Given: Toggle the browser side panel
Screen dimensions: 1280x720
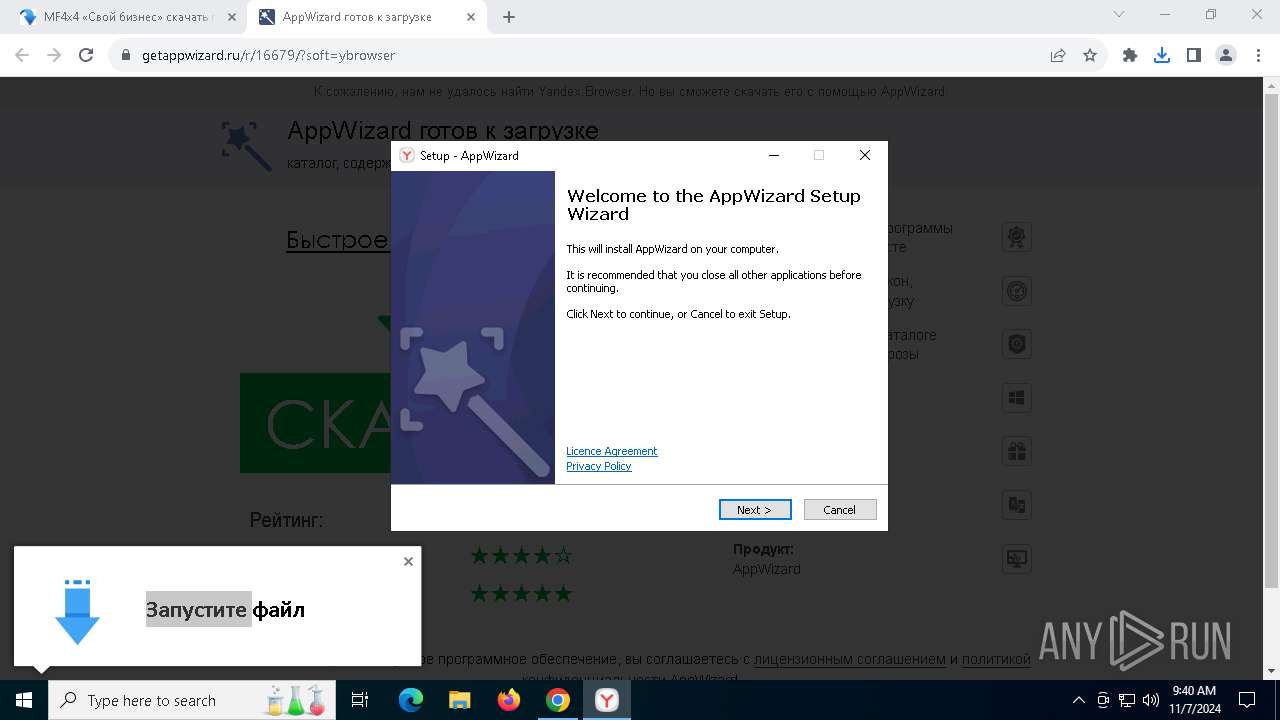Looking at the screenshot, I should click(x=1194, y=55).
